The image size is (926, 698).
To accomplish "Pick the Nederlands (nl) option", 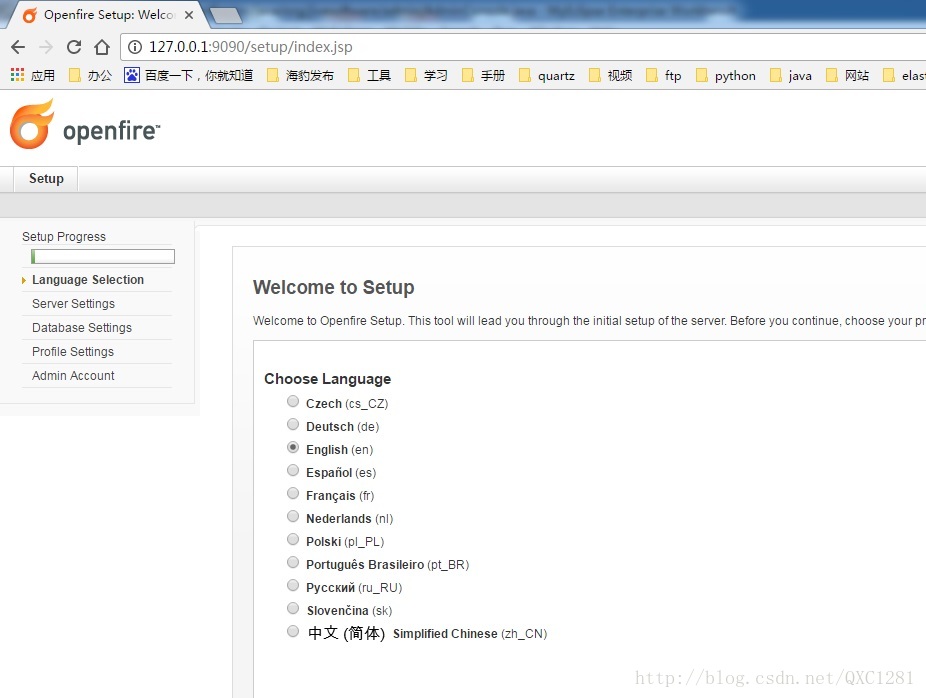I will coord(293,517).
